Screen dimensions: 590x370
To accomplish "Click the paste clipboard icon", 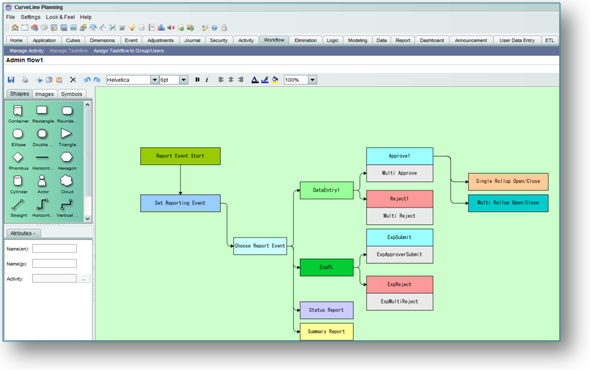I will pyautogui.click(x=59, y=80).
